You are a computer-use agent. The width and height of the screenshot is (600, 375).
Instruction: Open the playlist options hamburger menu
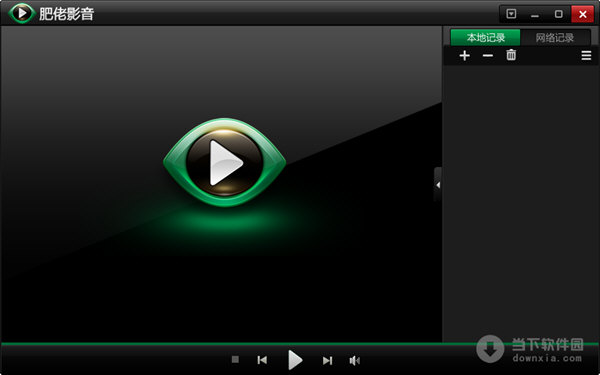[586, 56]
